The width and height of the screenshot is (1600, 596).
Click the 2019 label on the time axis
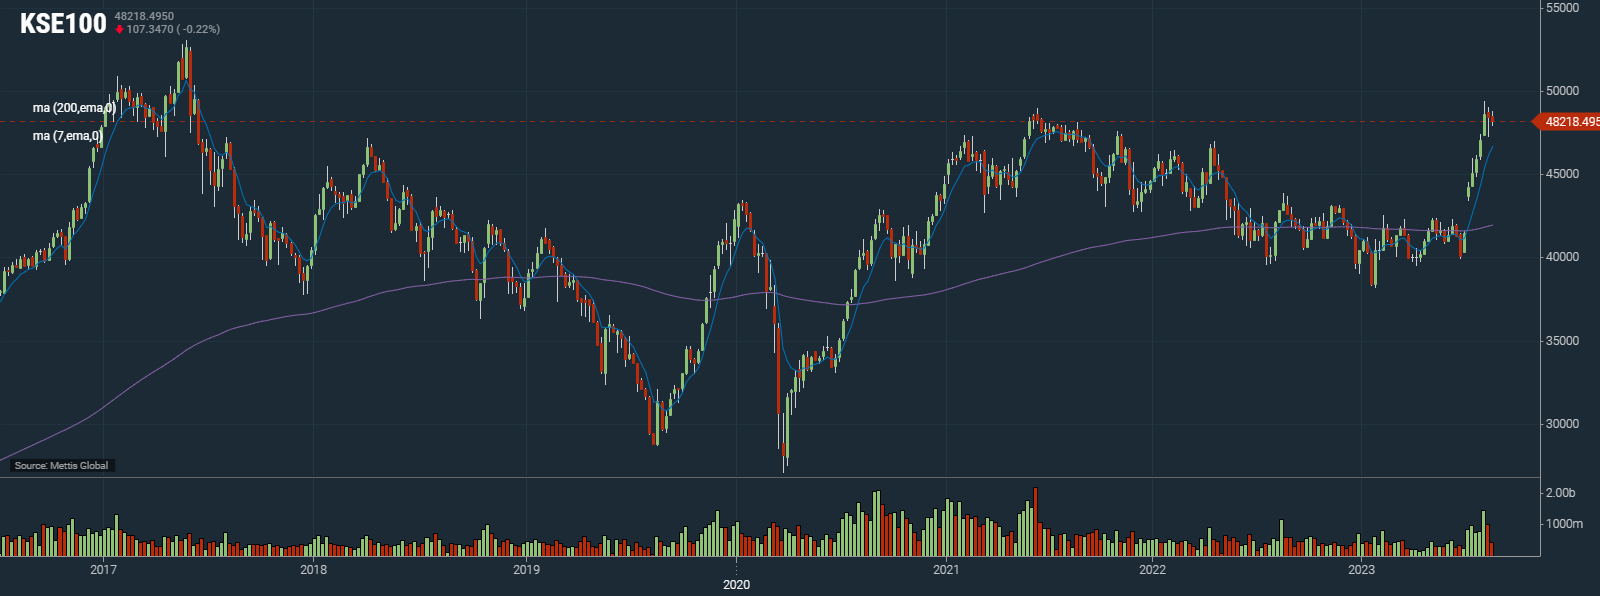[526, 570]
